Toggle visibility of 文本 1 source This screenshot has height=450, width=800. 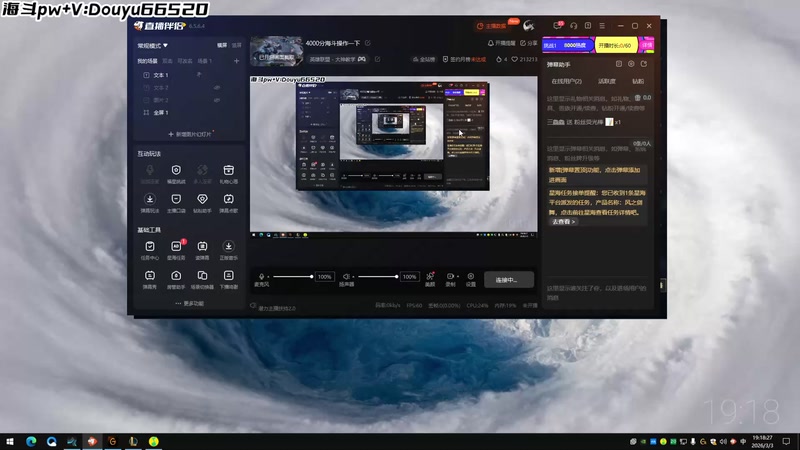[199, 74]
